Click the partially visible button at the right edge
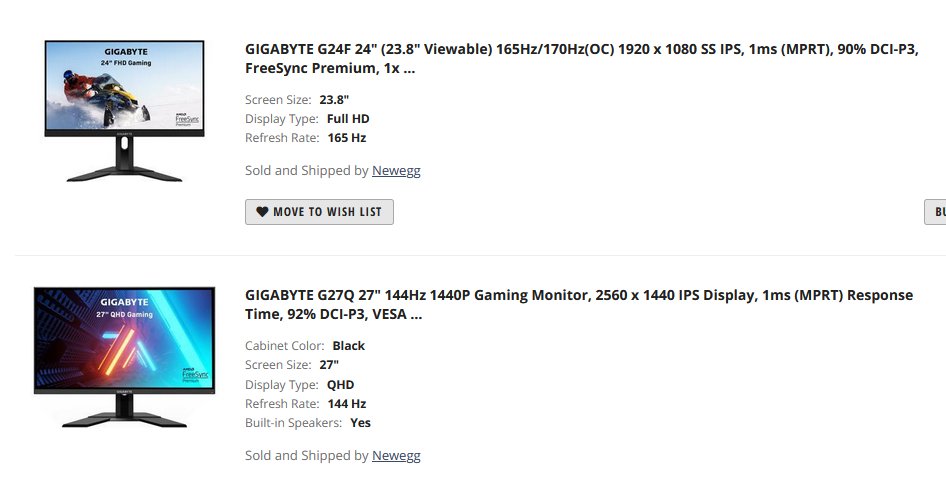946x477 pixels. (x=936, y=212)
